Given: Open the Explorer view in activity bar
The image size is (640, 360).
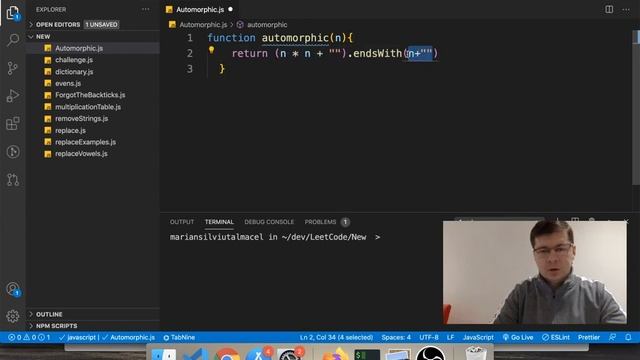Looking at the screenshot, I should click(x=13, y=13).
